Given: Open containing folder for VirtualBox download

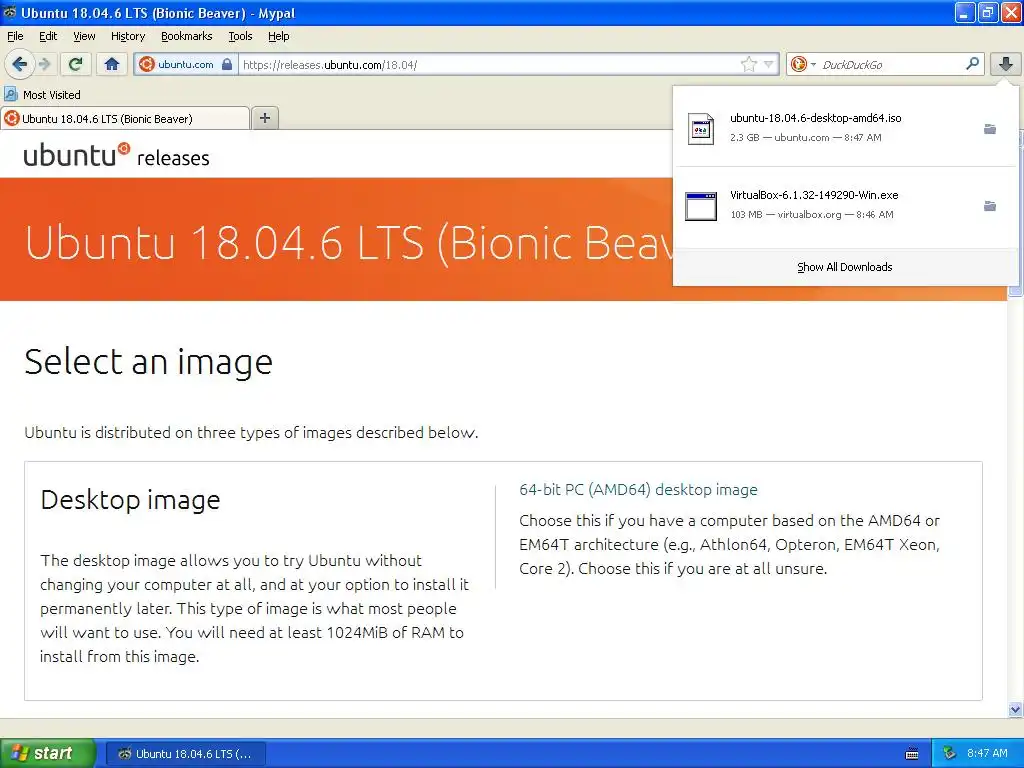Looking at the screenshot, I should (x=990, y=206).
